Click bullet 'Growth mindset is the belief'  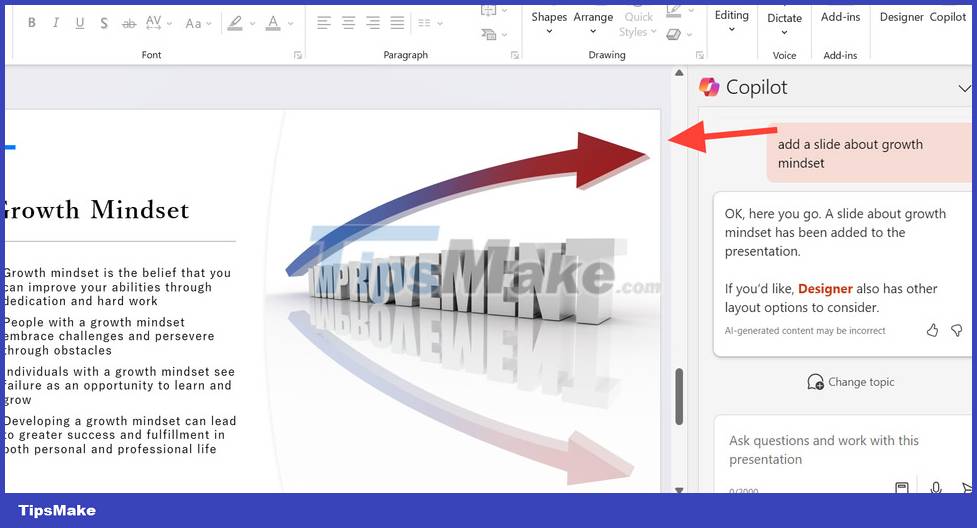pyautogui.click(x=117, y=287)
